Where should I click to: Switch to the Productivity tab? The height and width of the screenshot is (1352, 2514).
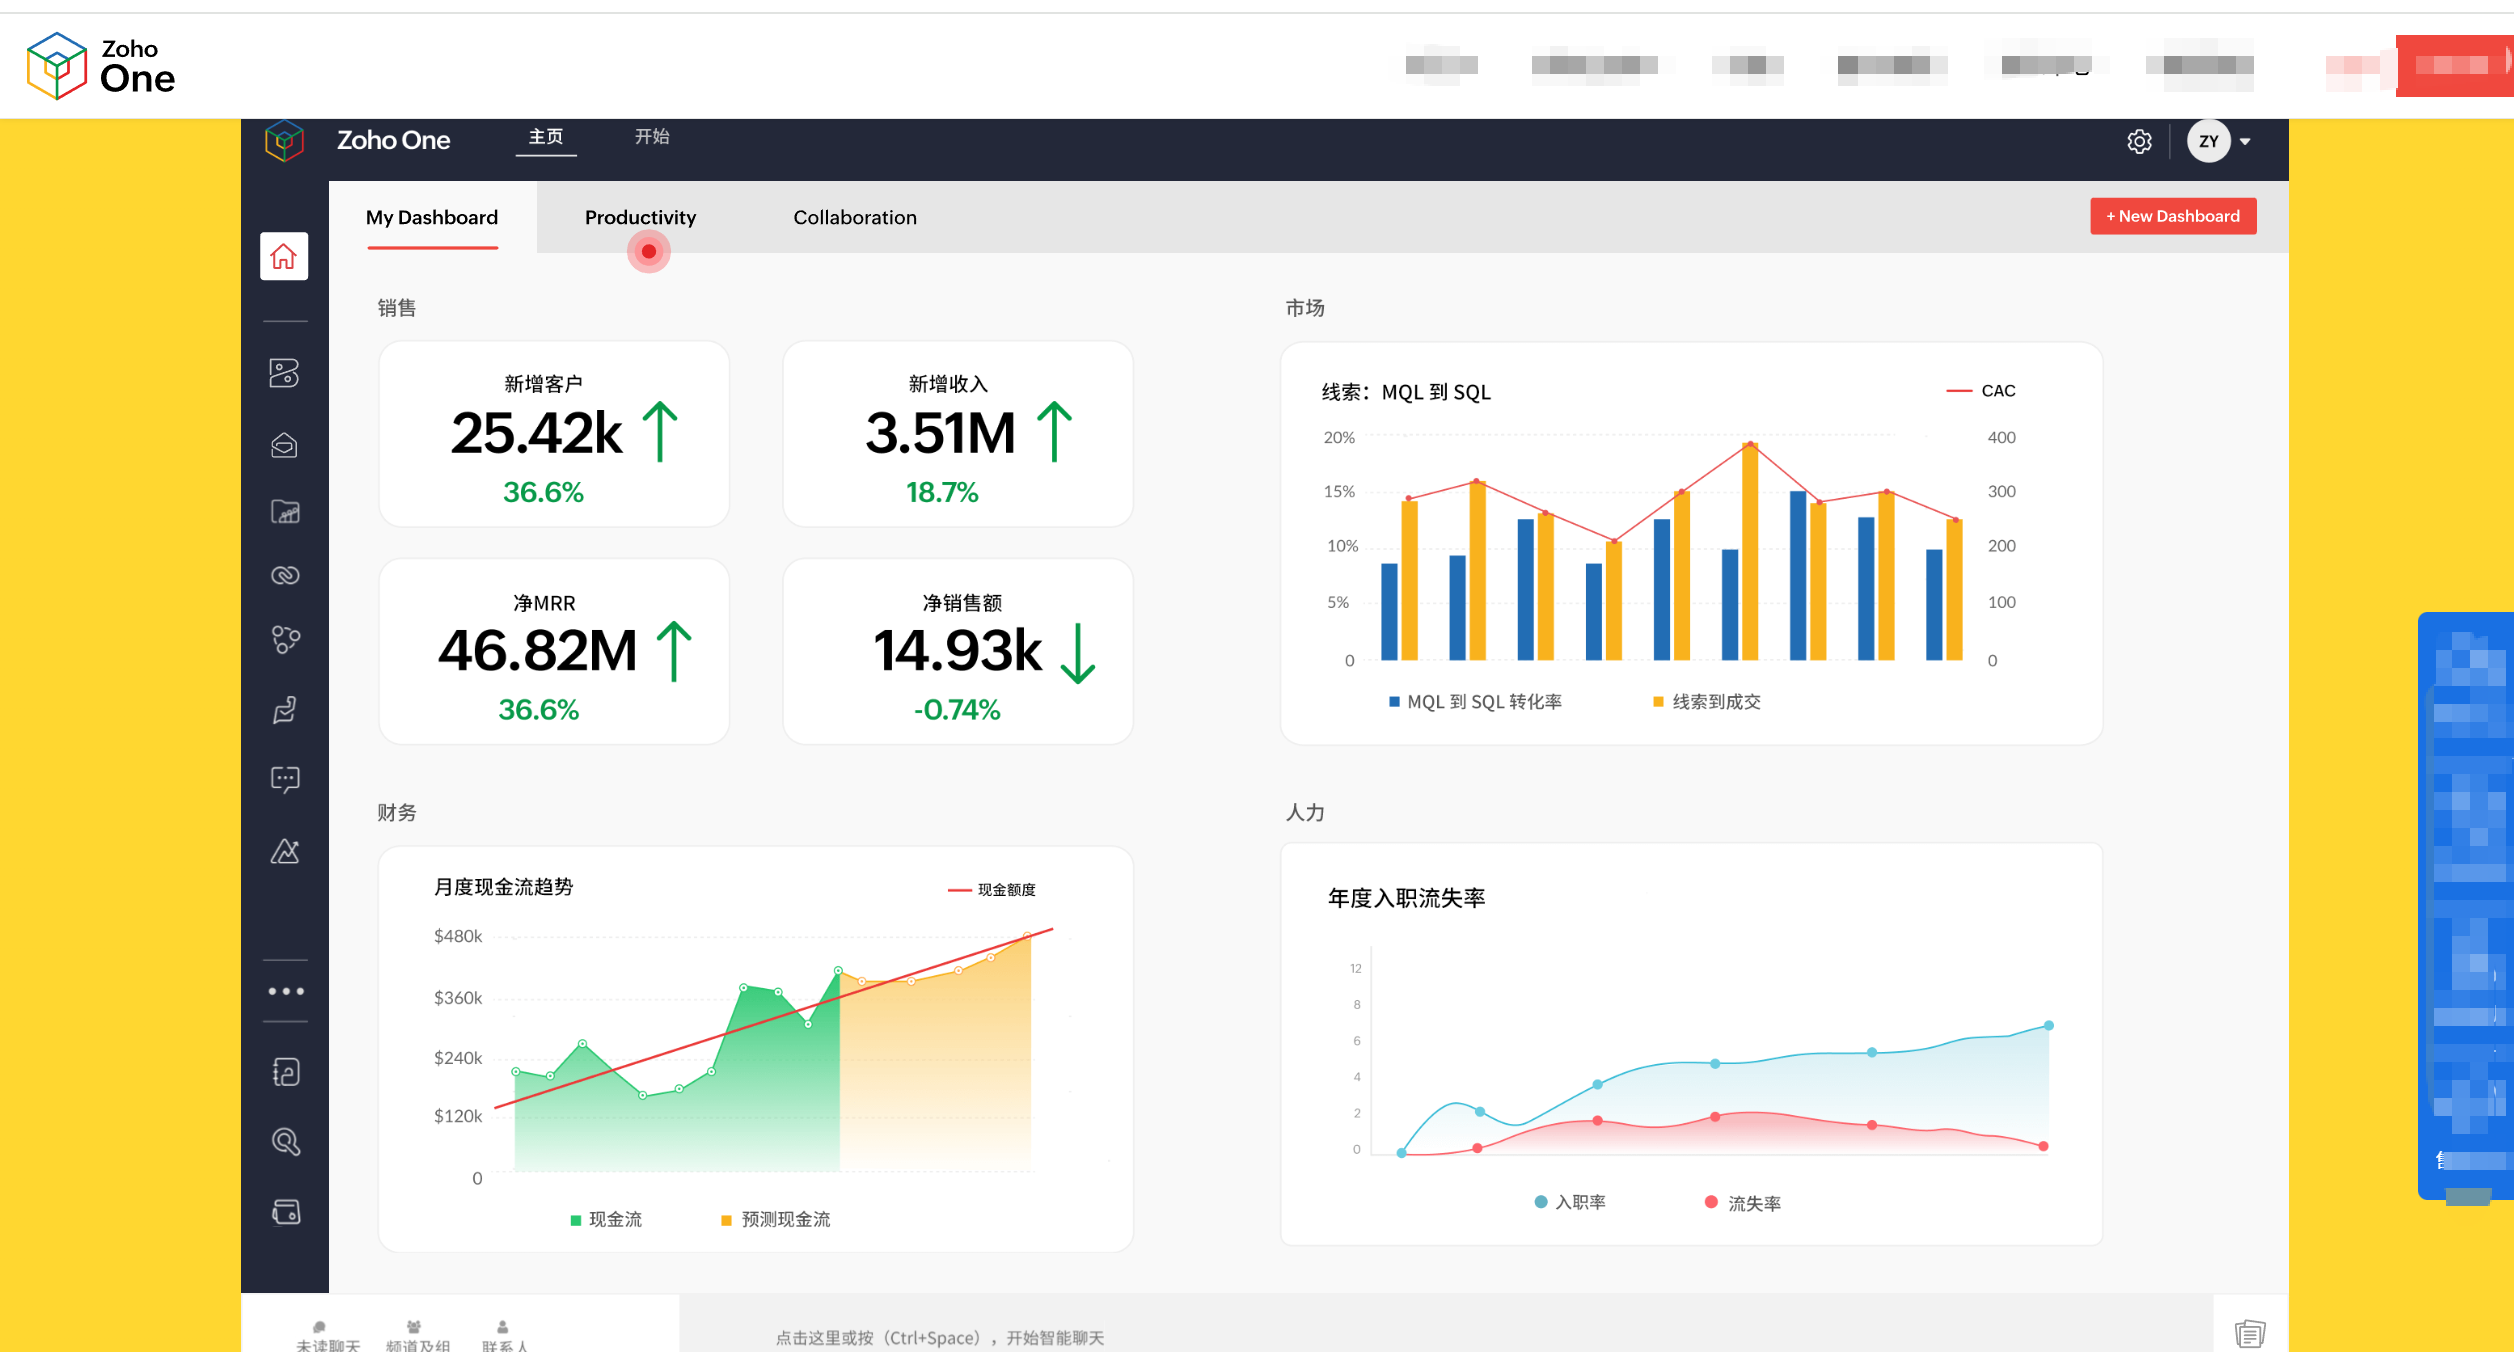coord(640,217)
